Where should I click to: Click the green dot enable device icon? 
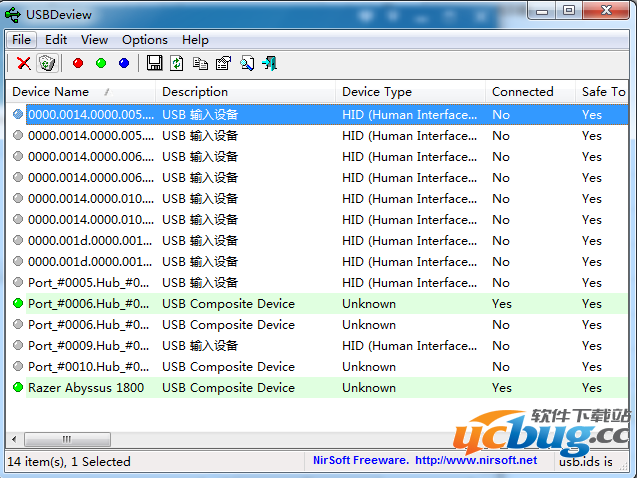101,63
